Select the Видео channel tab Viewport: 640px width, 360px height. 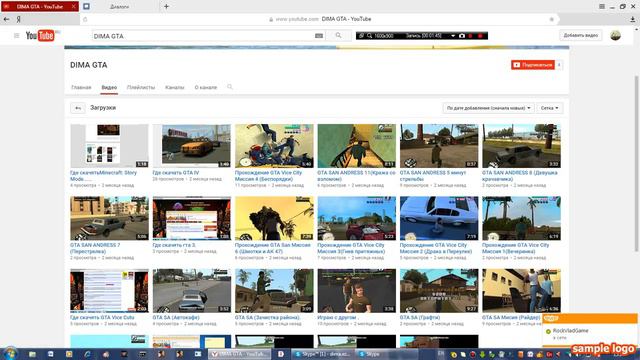(109, 87)
